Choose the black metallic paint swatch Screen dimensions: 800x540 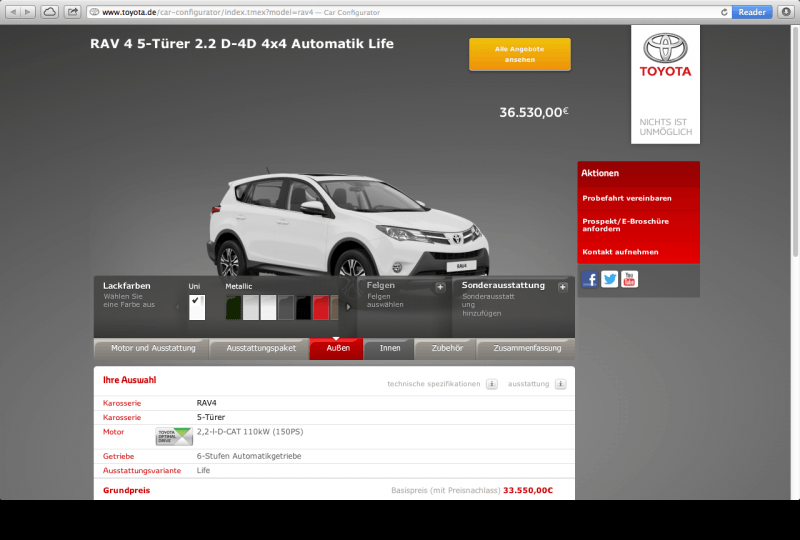(x=303, y=307)
